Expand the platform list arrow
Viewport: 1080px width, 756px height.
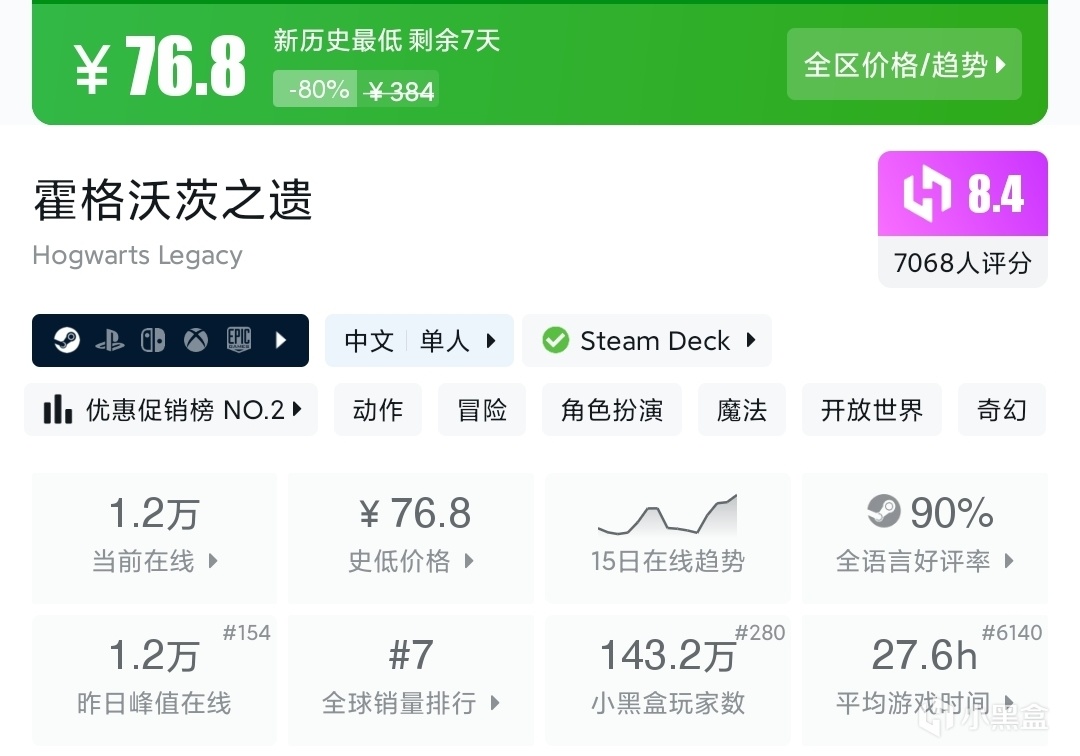281,341
